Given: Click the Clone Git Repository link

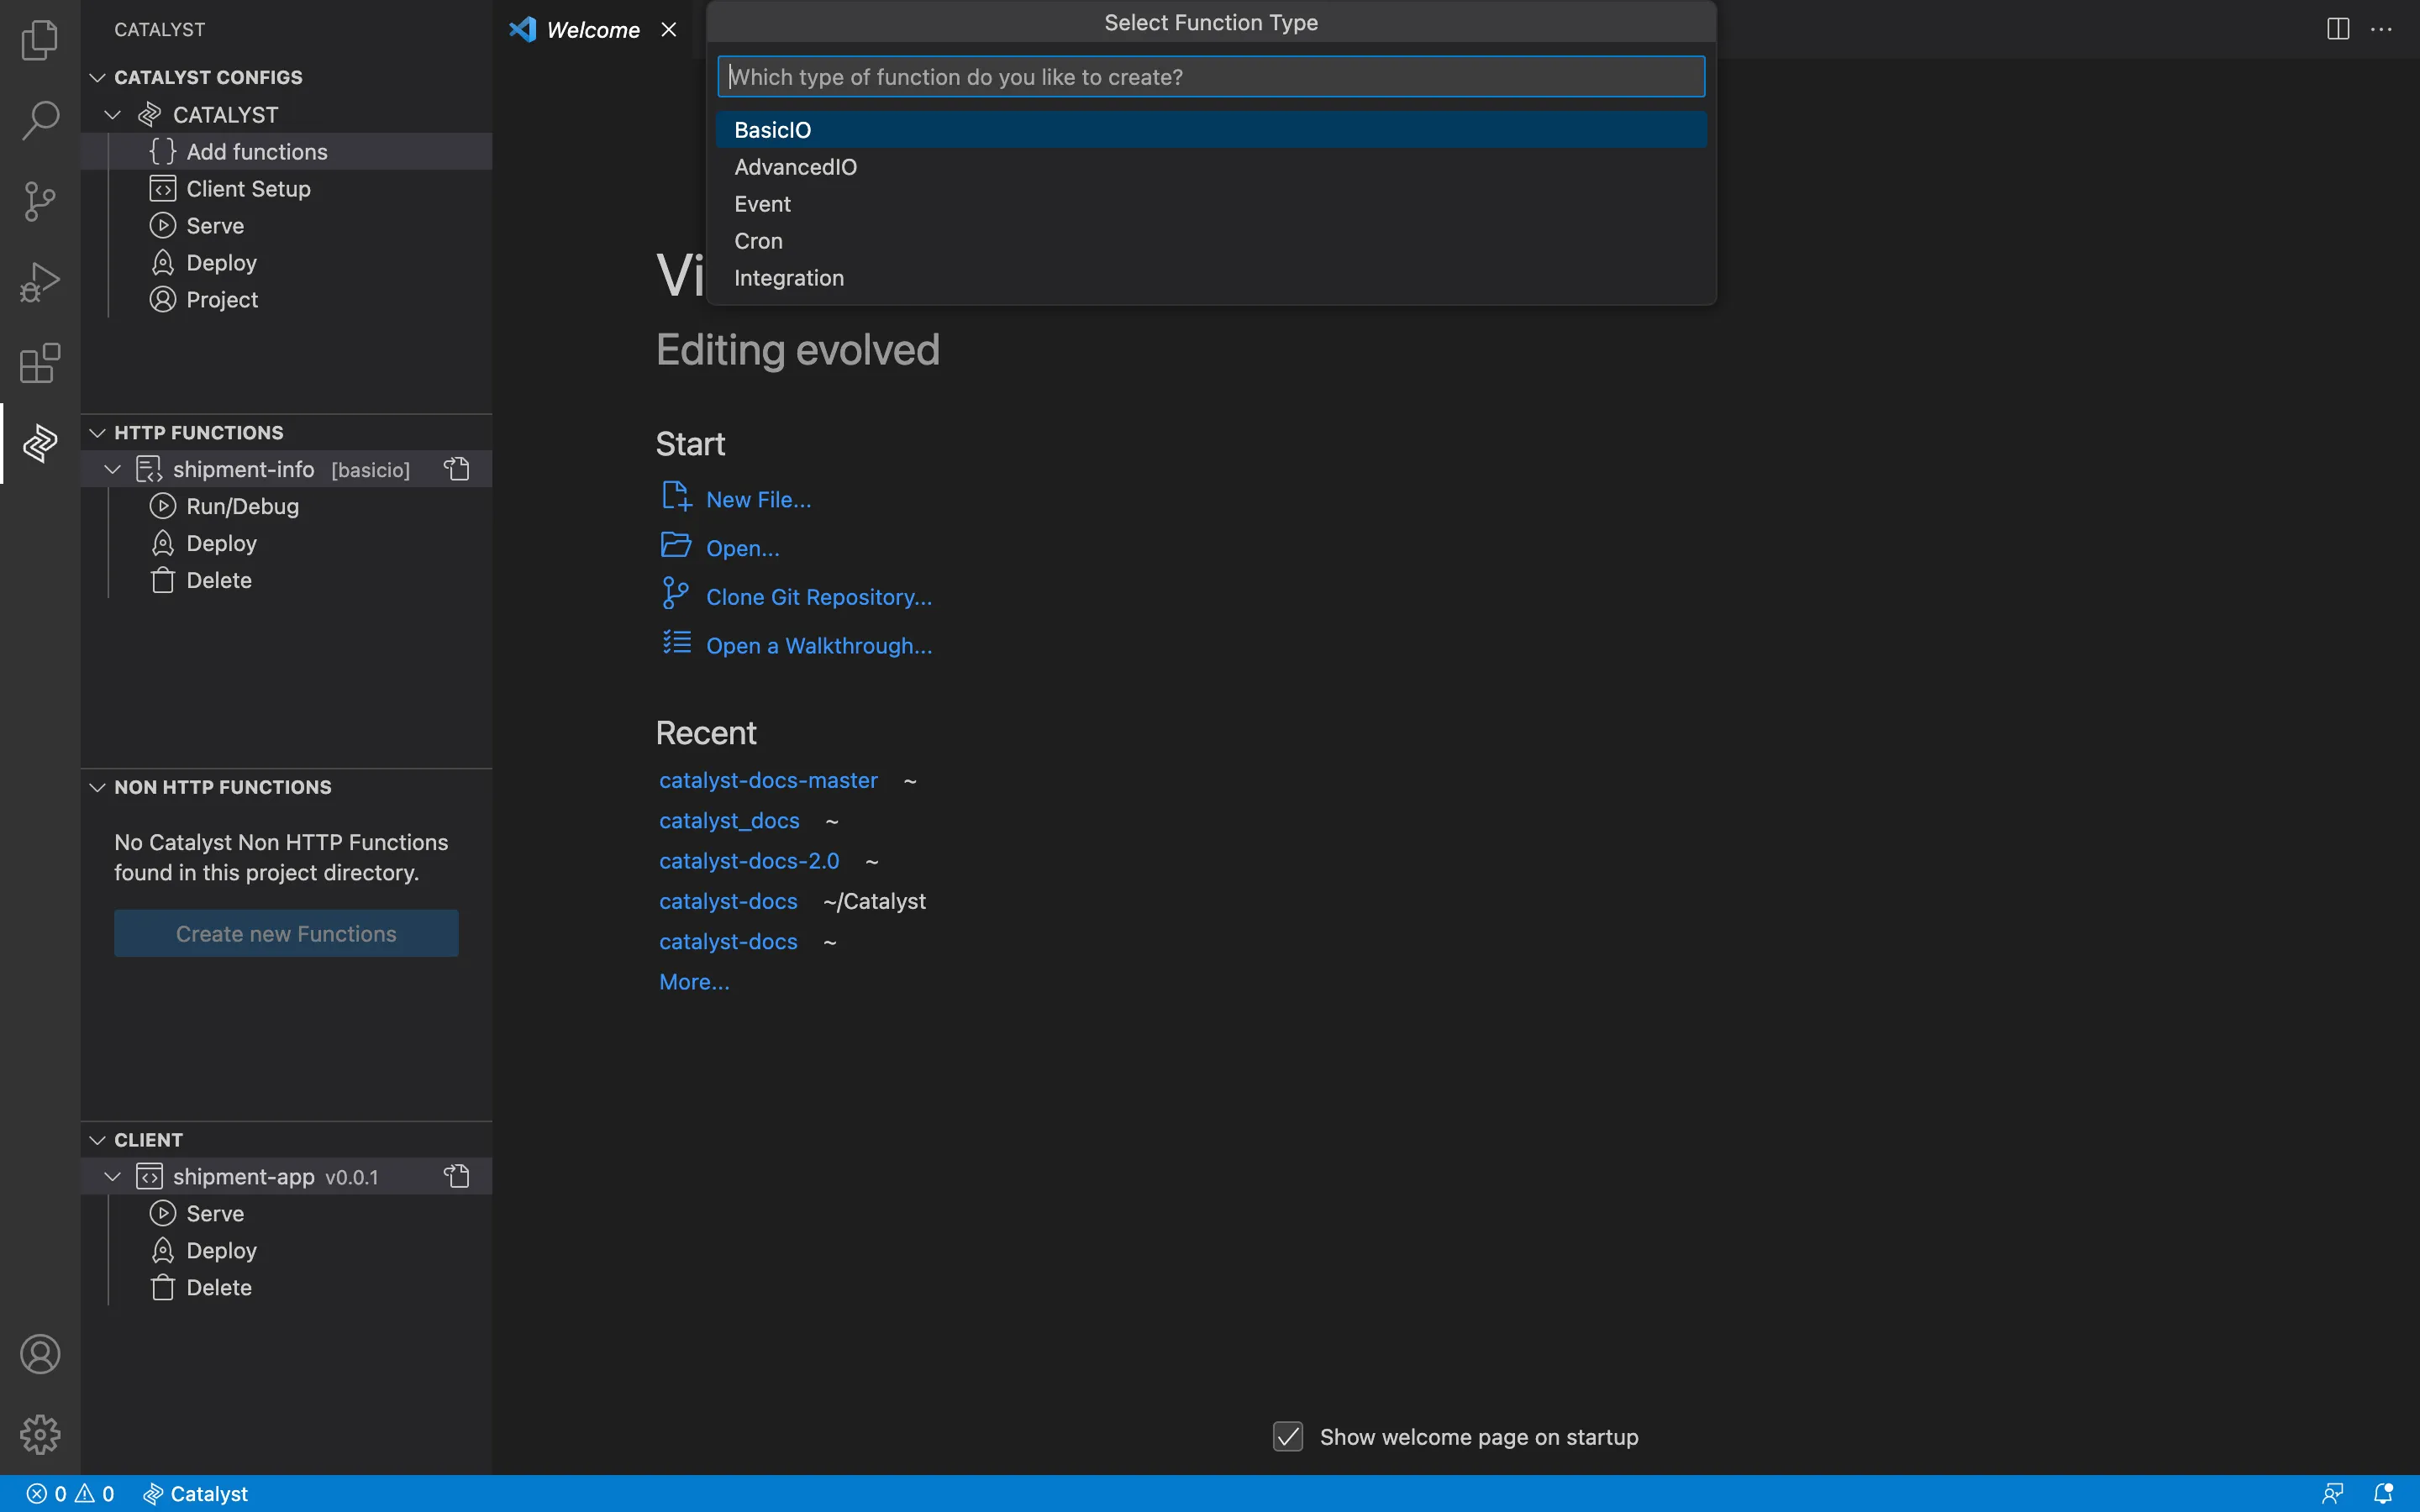Looking at the screenshot, I should pyautogui.click(x=819, y=597).
